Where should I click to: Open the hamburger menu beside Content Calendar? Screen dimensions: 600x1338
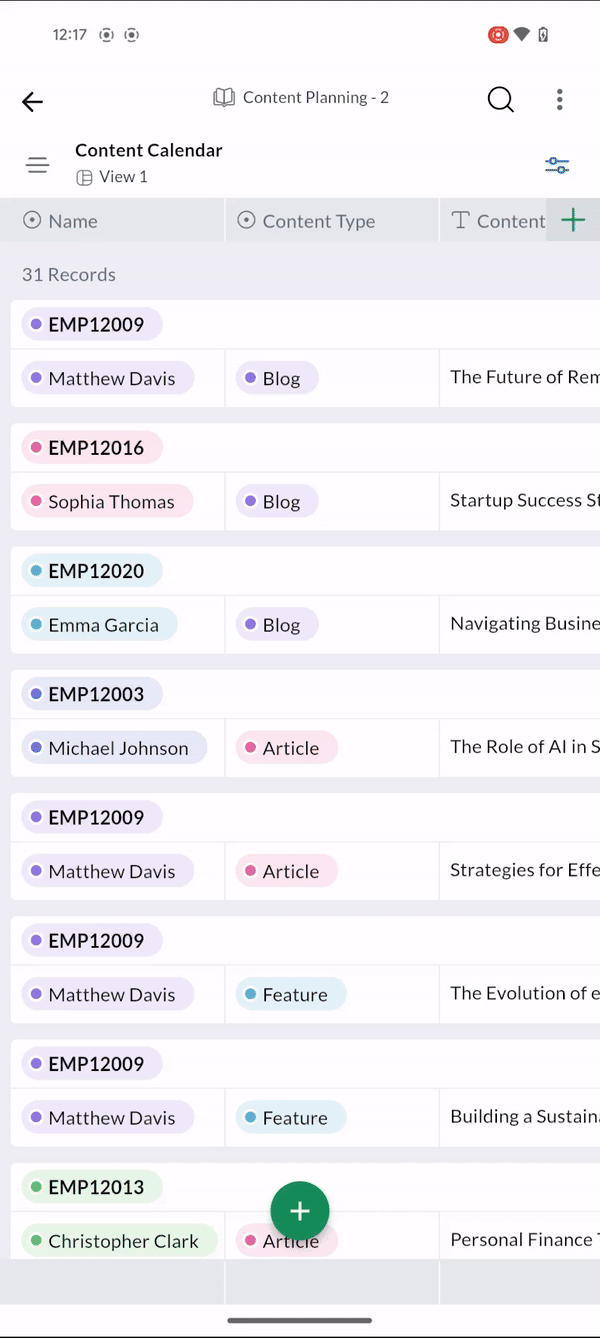point(38,165)
